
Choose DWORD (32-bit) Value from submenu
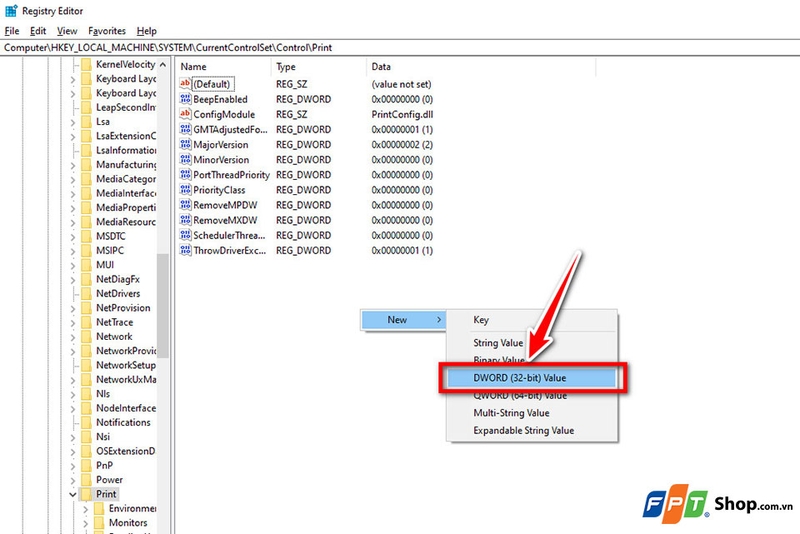[x=531, y=378]
